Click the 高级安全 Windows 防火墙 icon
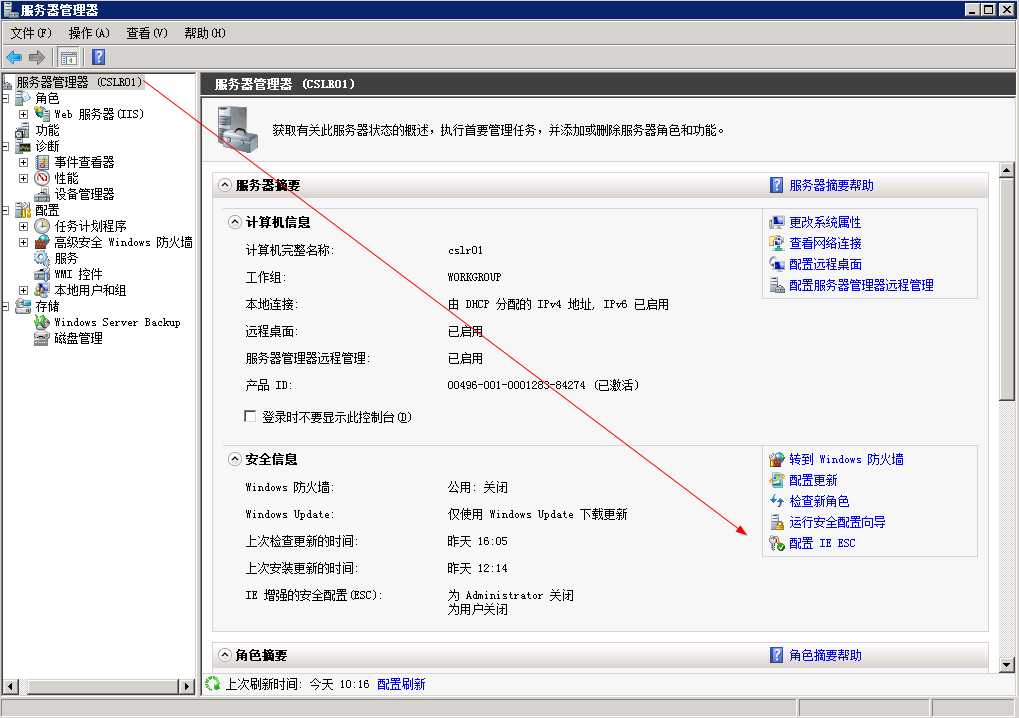1019x718 pixels. pyautogui.click(x=42, y=242)
